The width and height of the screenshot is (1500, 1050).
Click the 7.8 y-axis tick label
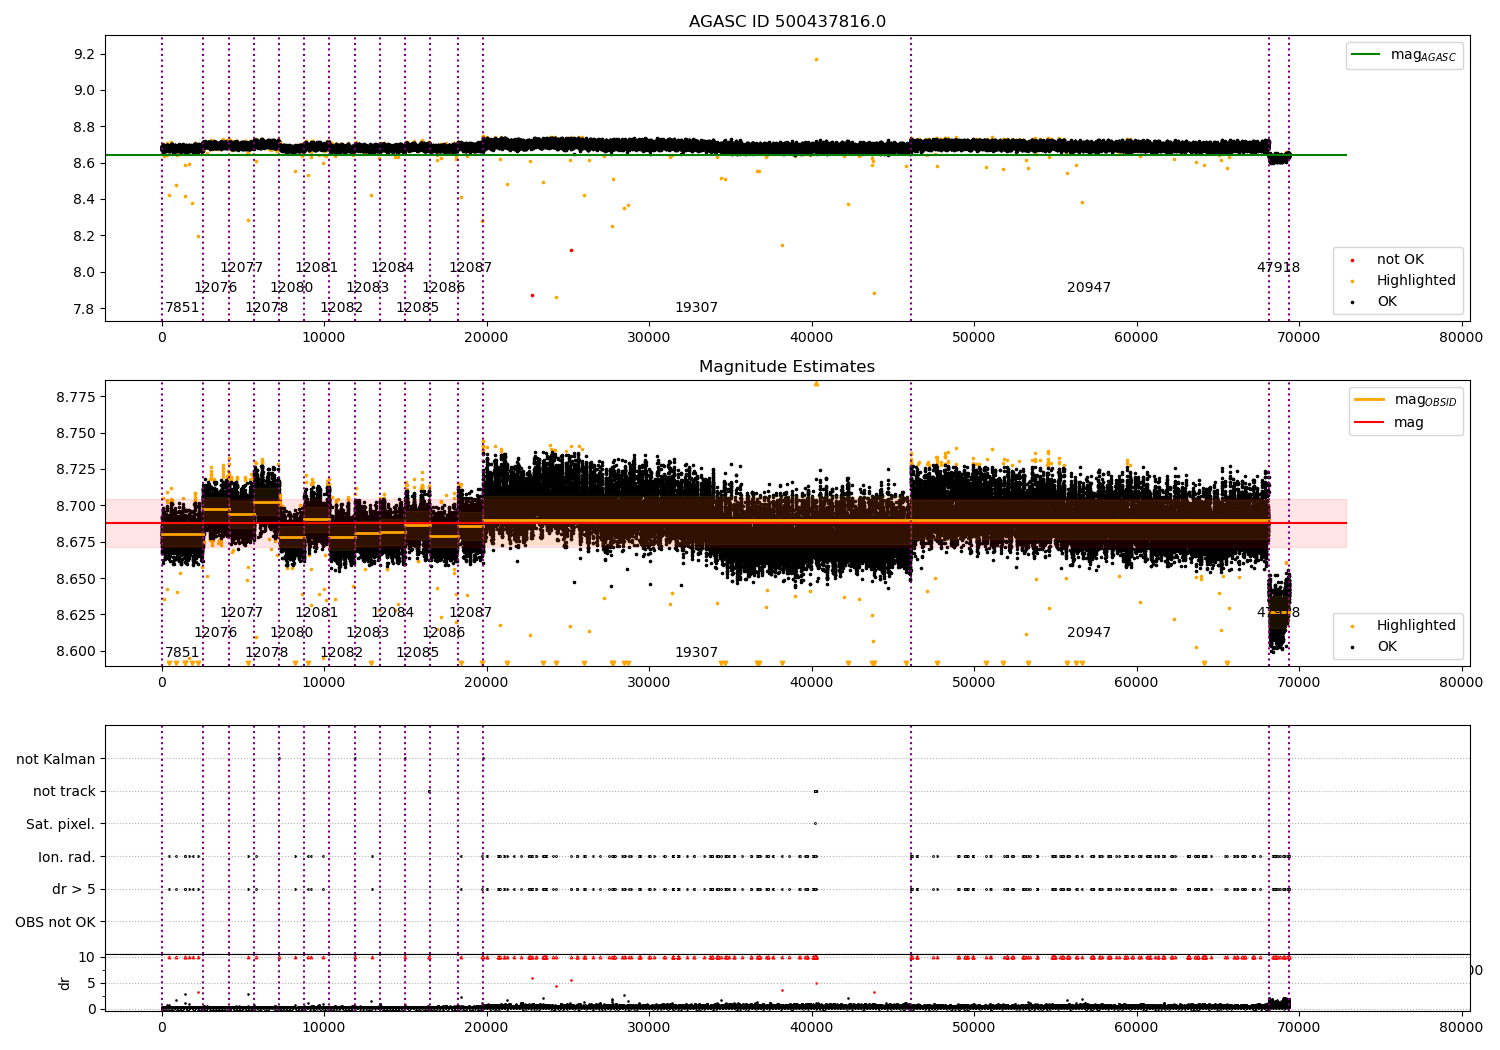point(84,309)
